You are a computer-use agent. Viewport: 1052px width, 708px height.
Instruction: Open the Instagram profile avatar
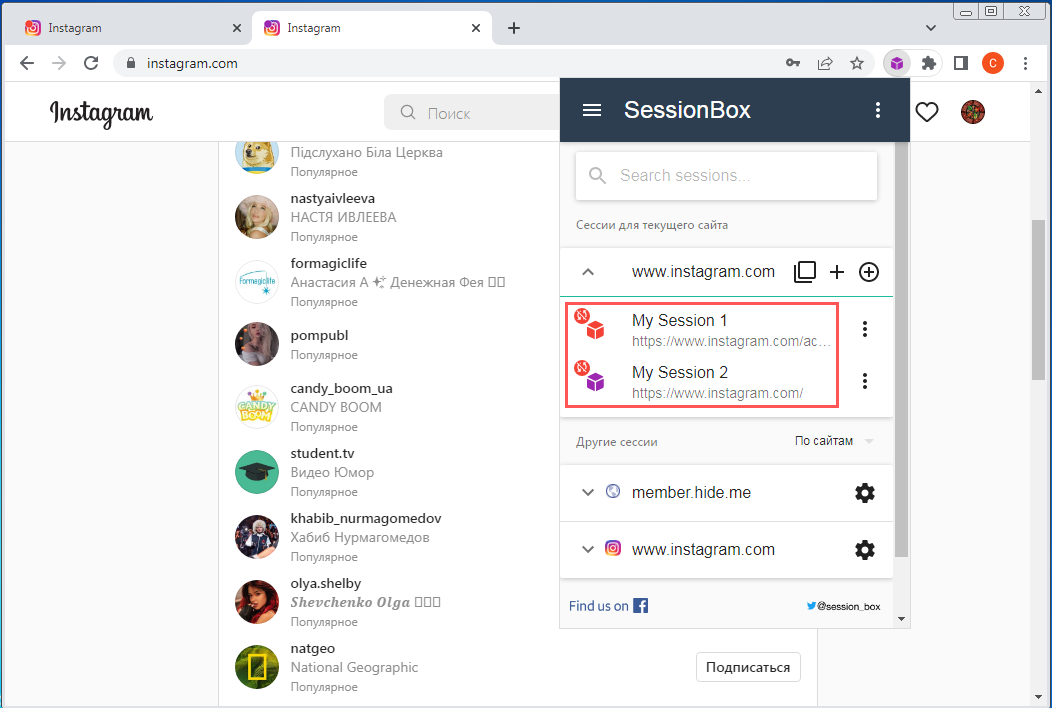tap(973, 112)
